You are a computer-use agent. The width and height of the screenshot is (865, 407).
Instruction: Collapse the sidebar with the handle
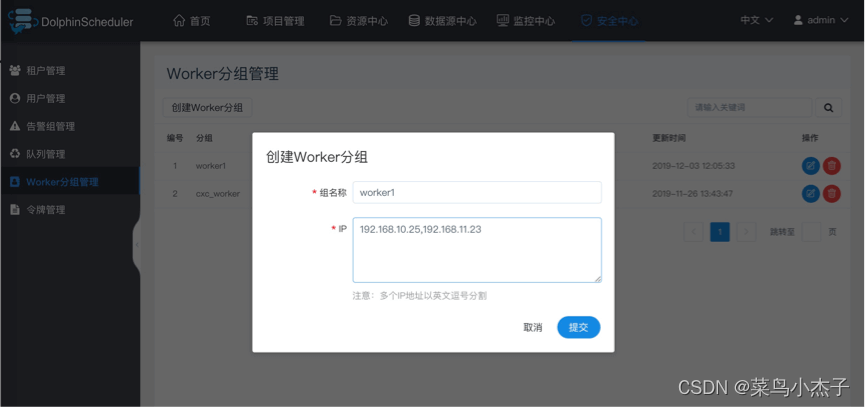136,245
